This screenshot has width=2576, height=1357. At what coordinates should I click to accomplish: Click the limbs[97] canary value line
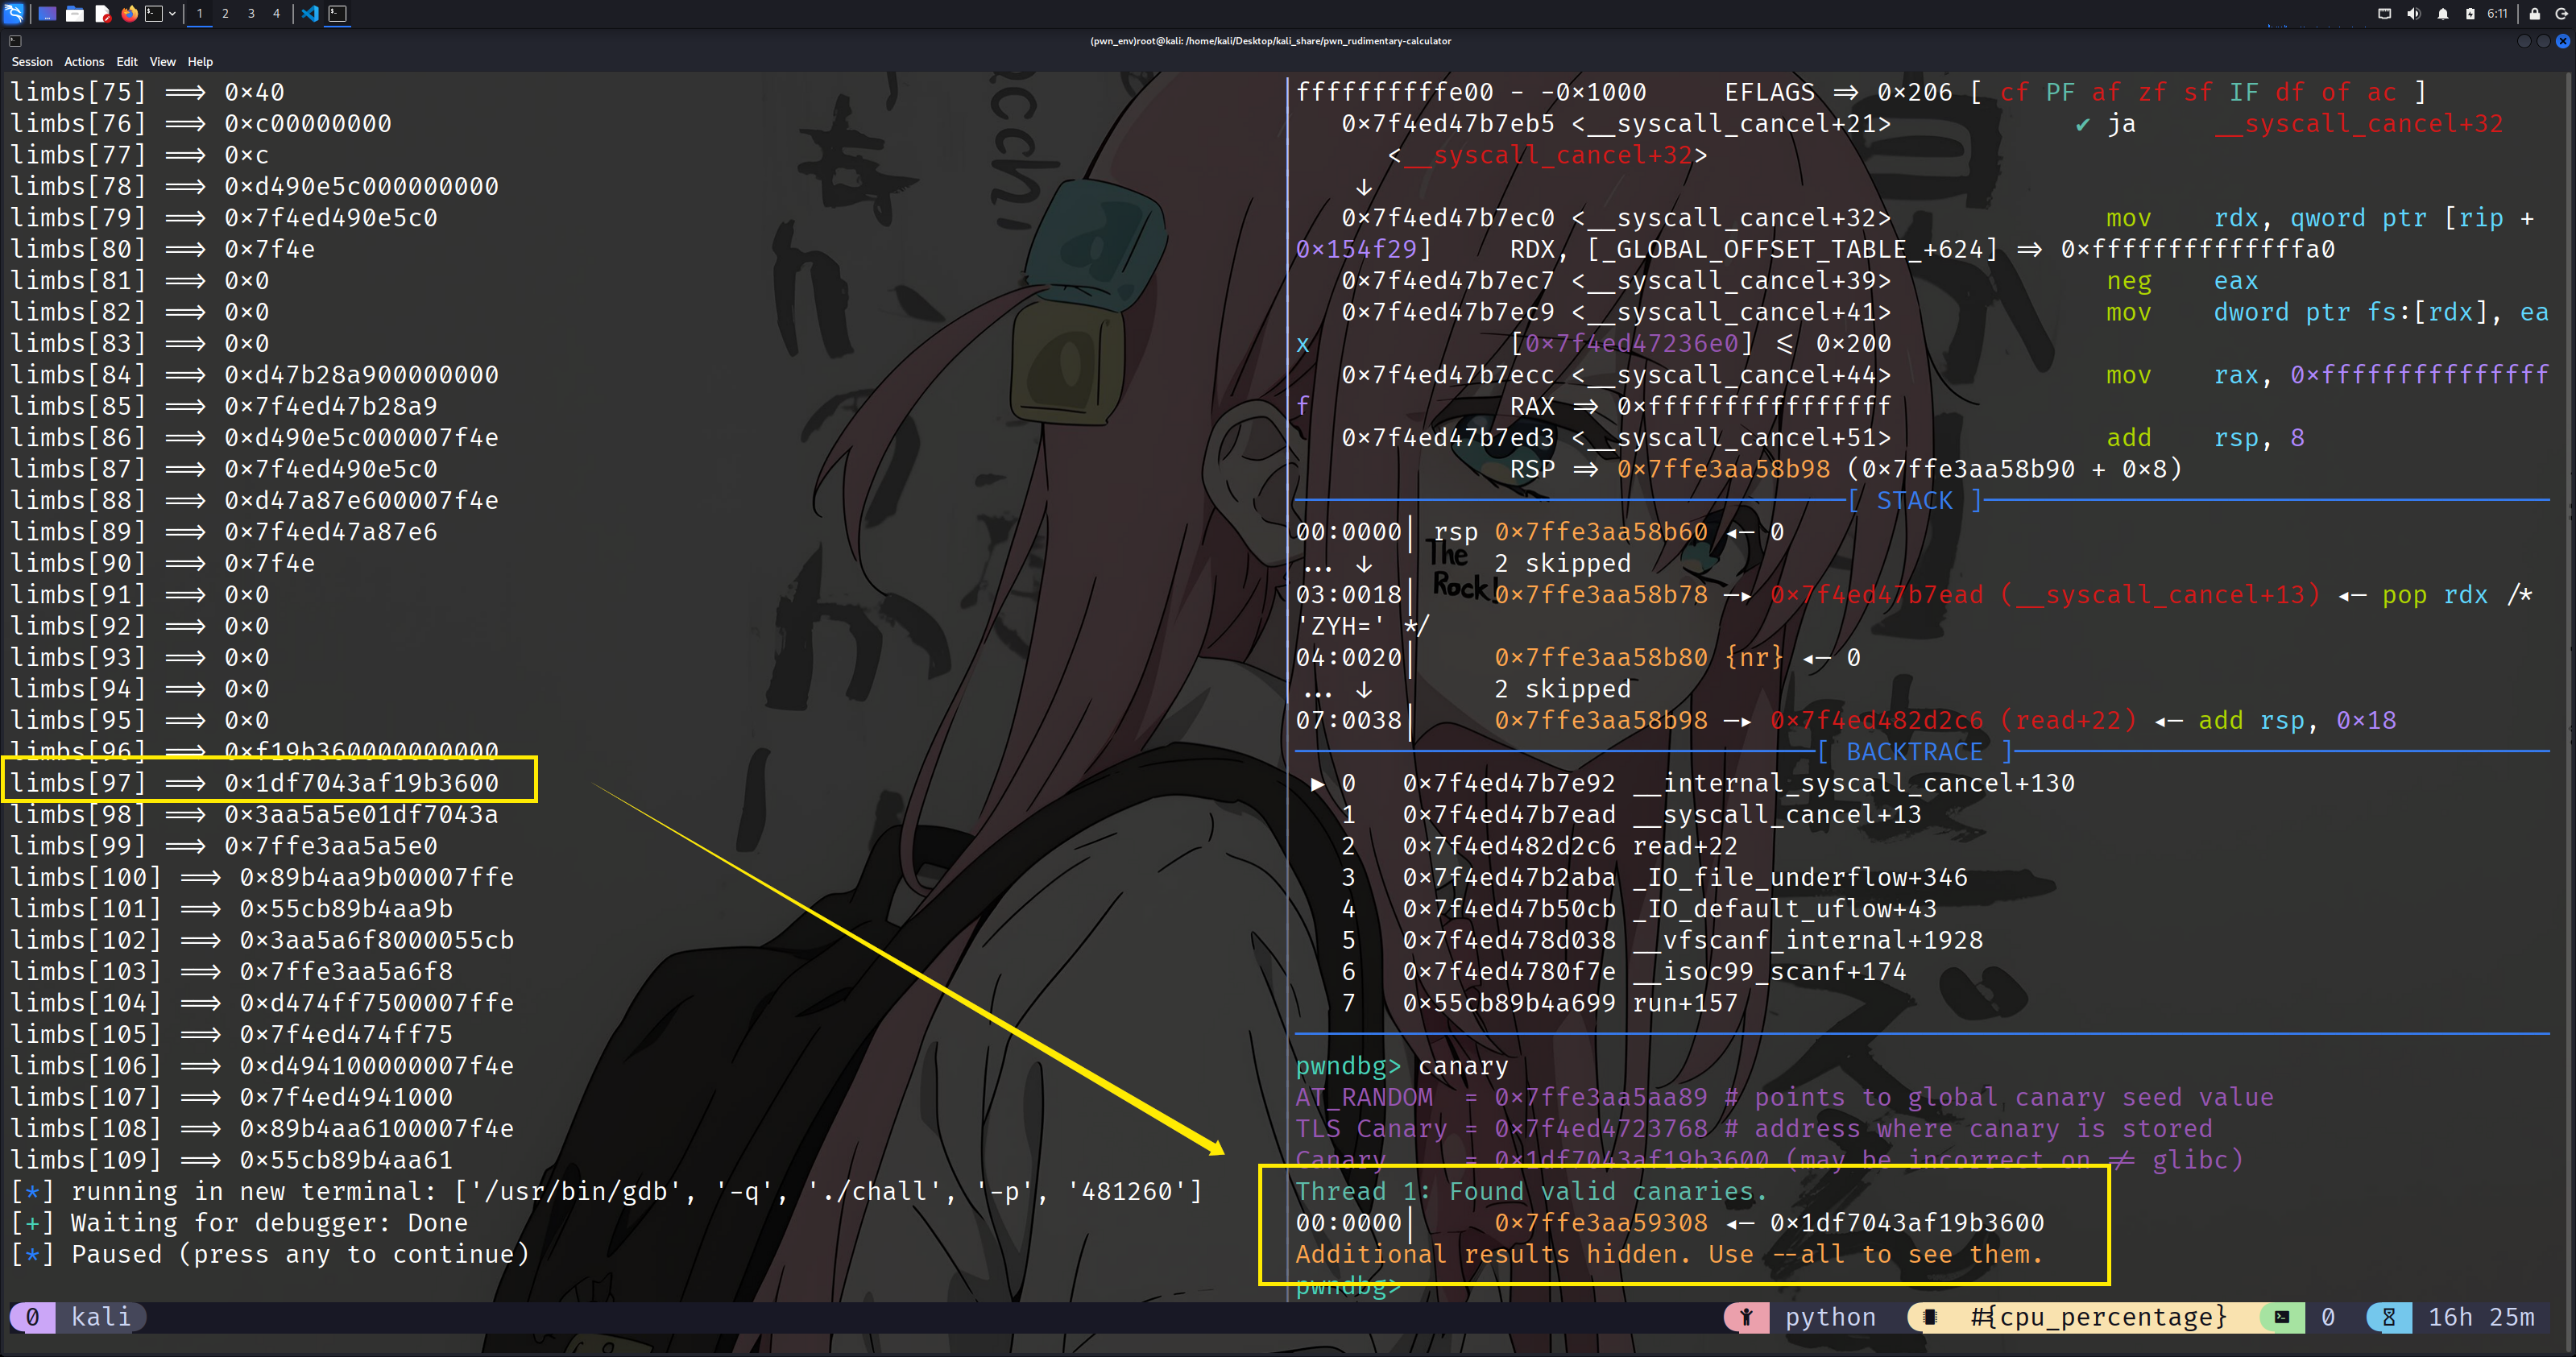coord(255,783)
